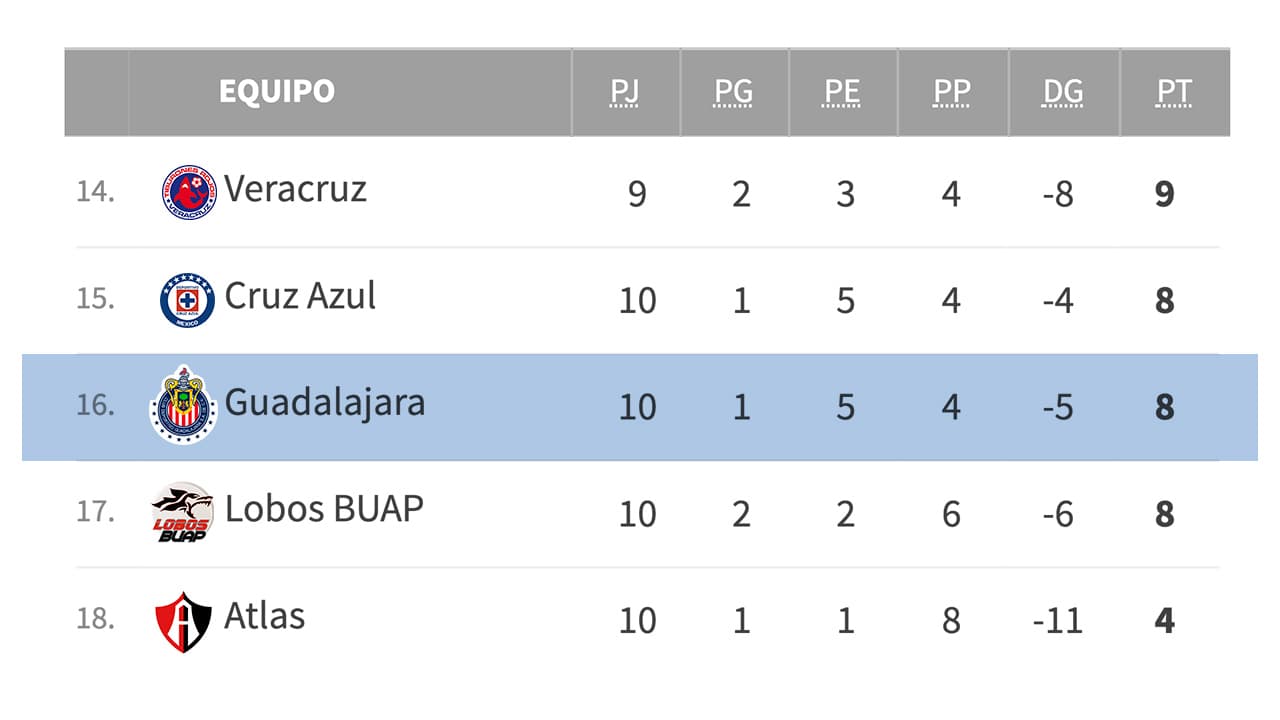
Task: Click position number 14 in the table
Action: click(95, 192)
